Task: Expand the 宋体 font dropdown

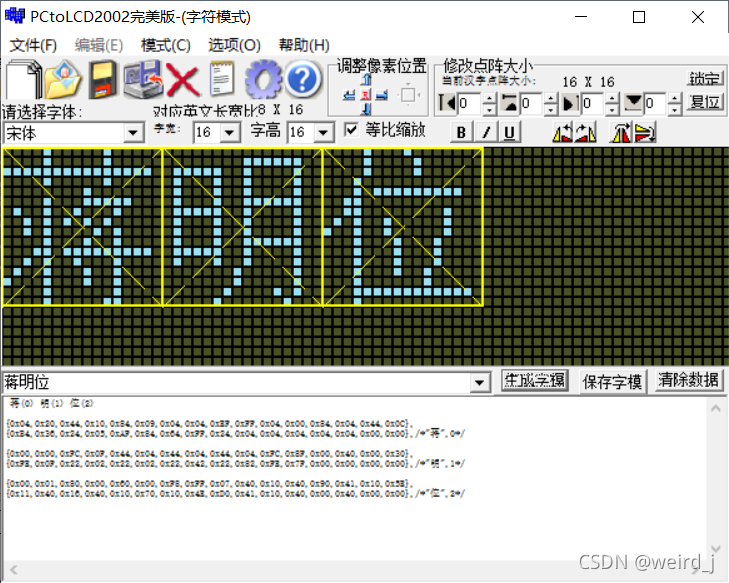Action: coord(134,133)
